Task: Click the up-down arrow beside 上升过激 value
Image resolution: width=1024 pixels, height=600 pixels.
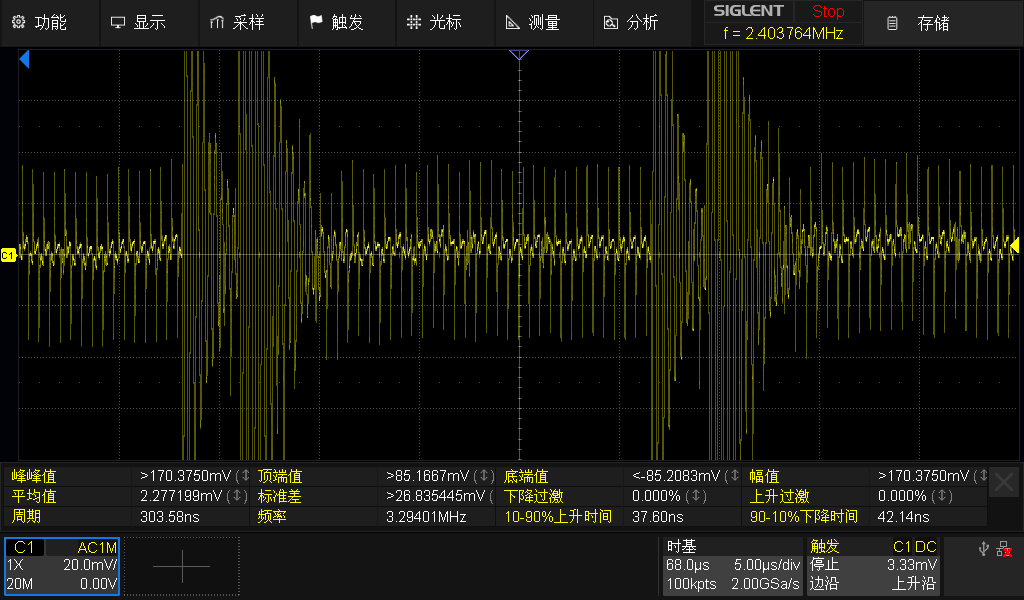Action: [942, 496]
